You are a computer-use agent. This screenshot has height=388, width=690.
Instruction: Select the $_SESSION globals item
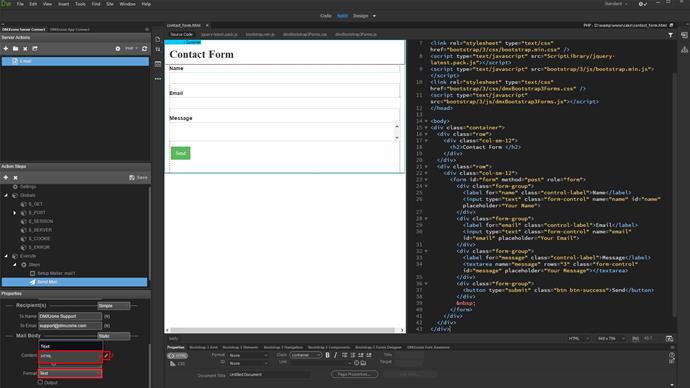point(40,221)
